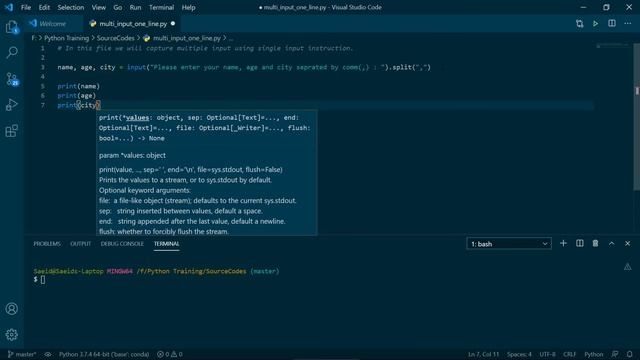Open the Source Control view icon
The height and width of the screenshot is (360, 640).
click(12, 79)
